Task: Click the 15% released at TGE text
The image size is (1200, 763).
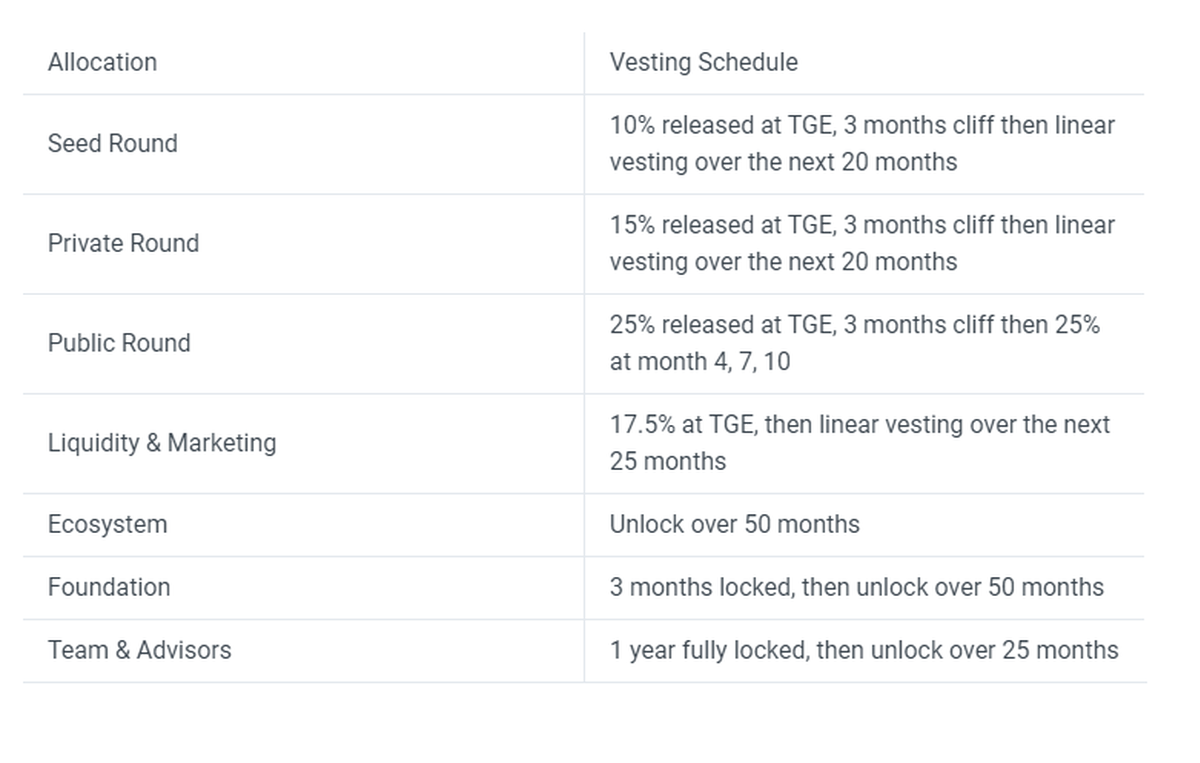Action: tap(721, 225)
